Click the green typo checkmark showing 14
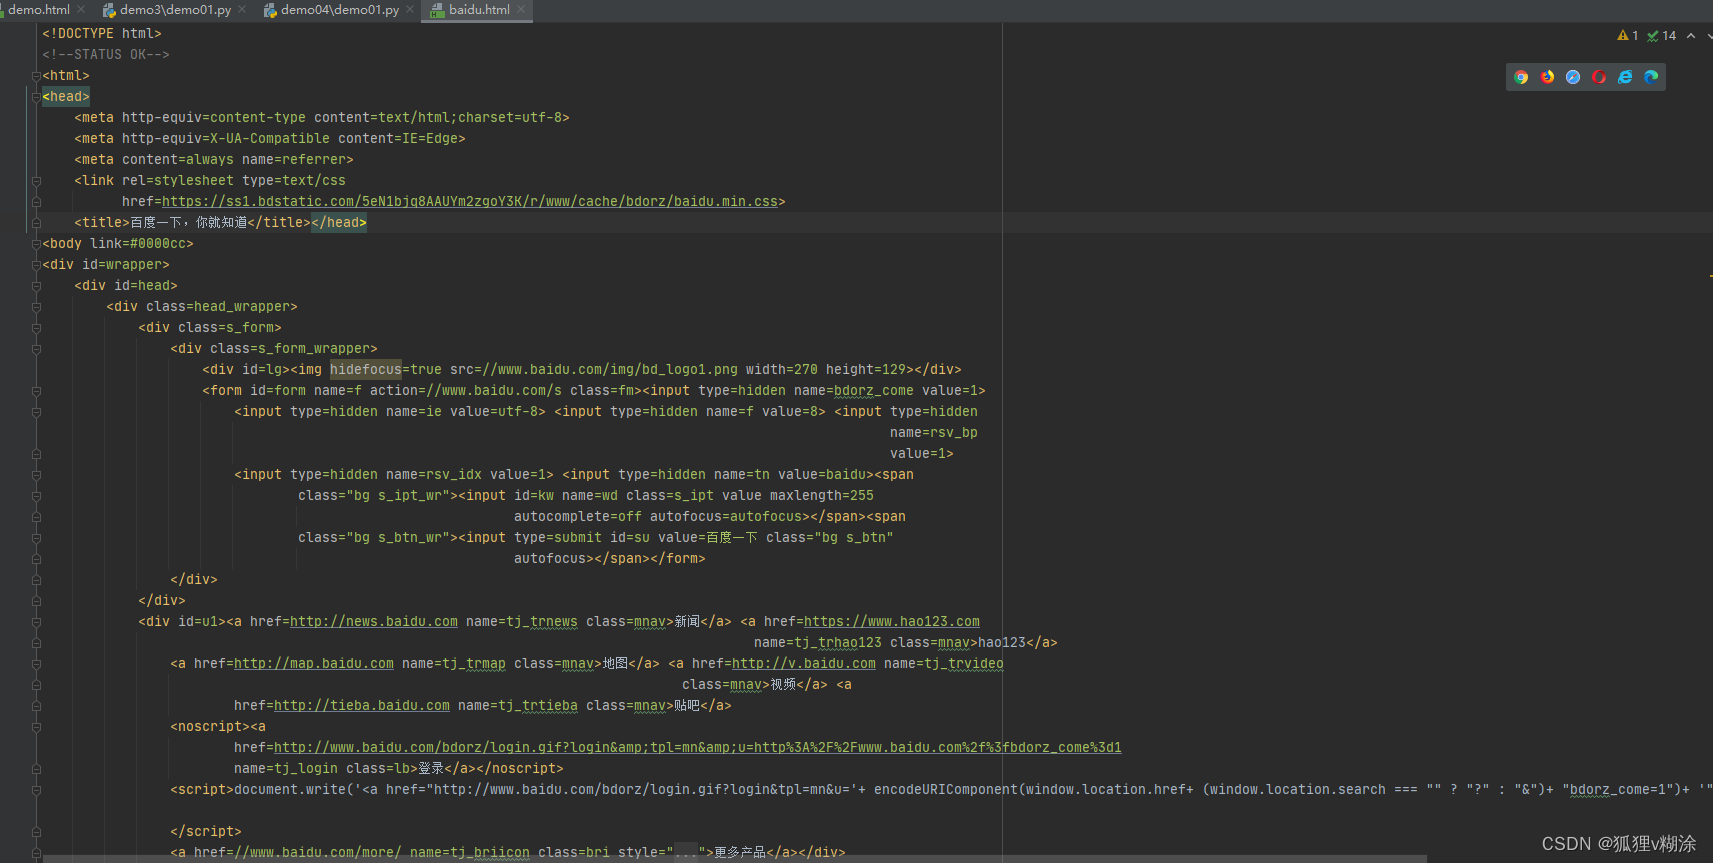The height and width of the screenshot is (863, 1713). [1662, 36]
